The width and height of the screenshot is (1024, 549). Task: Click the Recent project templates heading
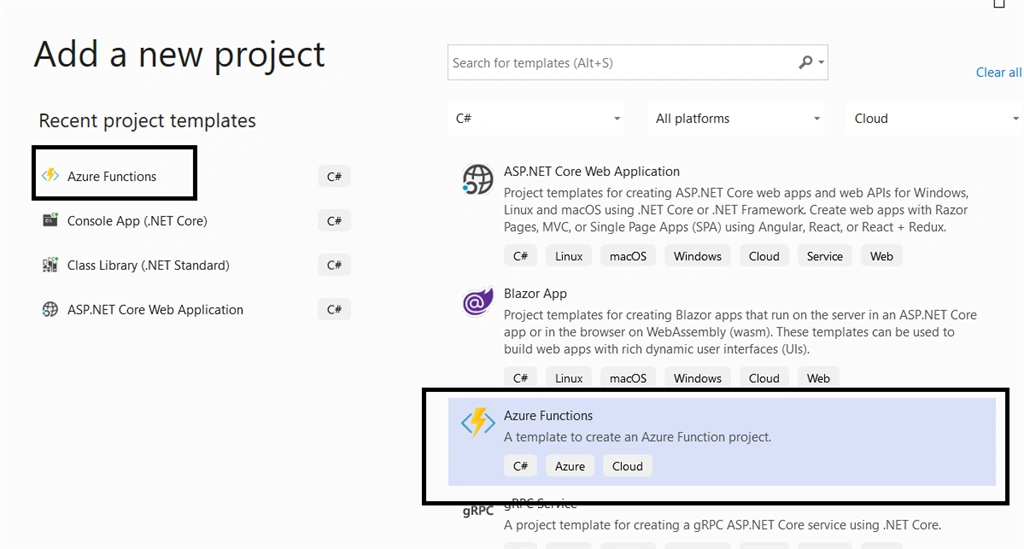click(147, 121)
